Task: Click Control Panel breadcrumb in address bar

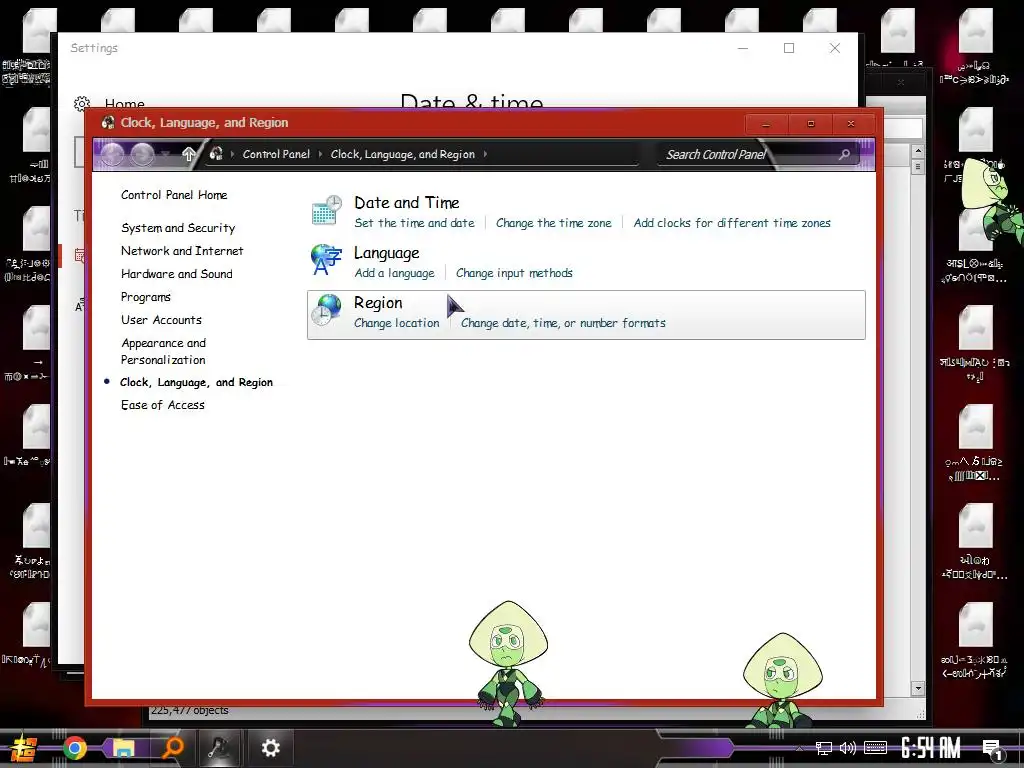Action: pos(276,154)
